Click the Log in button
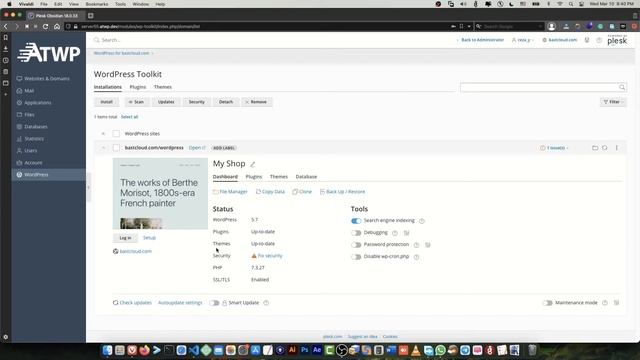Viewport: 640px width, 360px height. click(x=125, y=238)
